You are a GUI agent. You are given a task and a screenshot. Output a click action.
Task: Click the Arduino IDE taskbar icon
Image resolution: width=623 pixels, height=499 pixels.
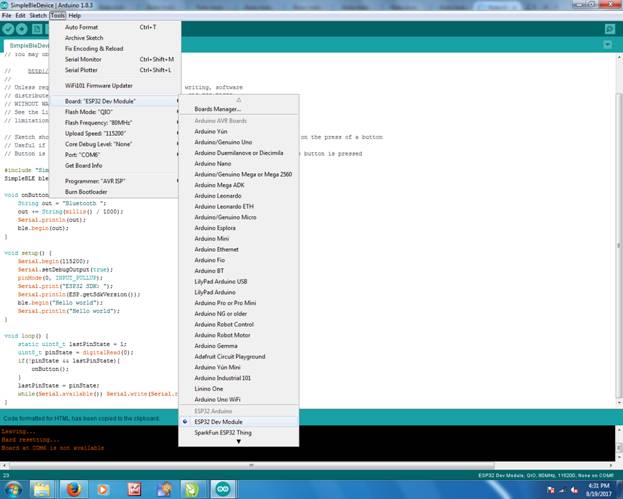tap(223, 489)
